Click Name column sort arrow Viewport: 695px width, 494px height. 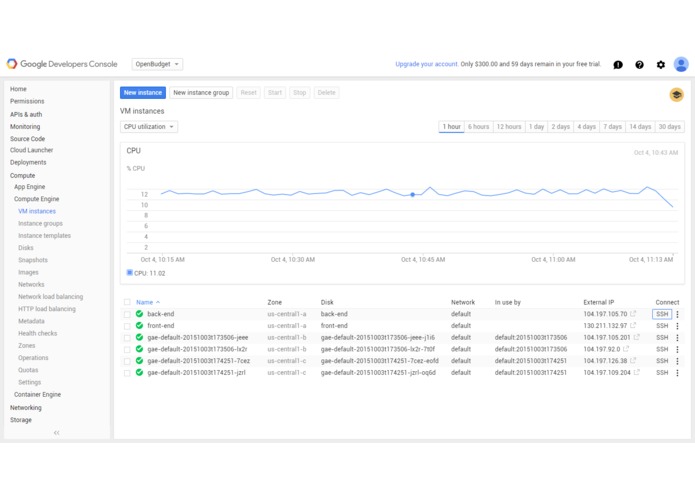point(158,302)
